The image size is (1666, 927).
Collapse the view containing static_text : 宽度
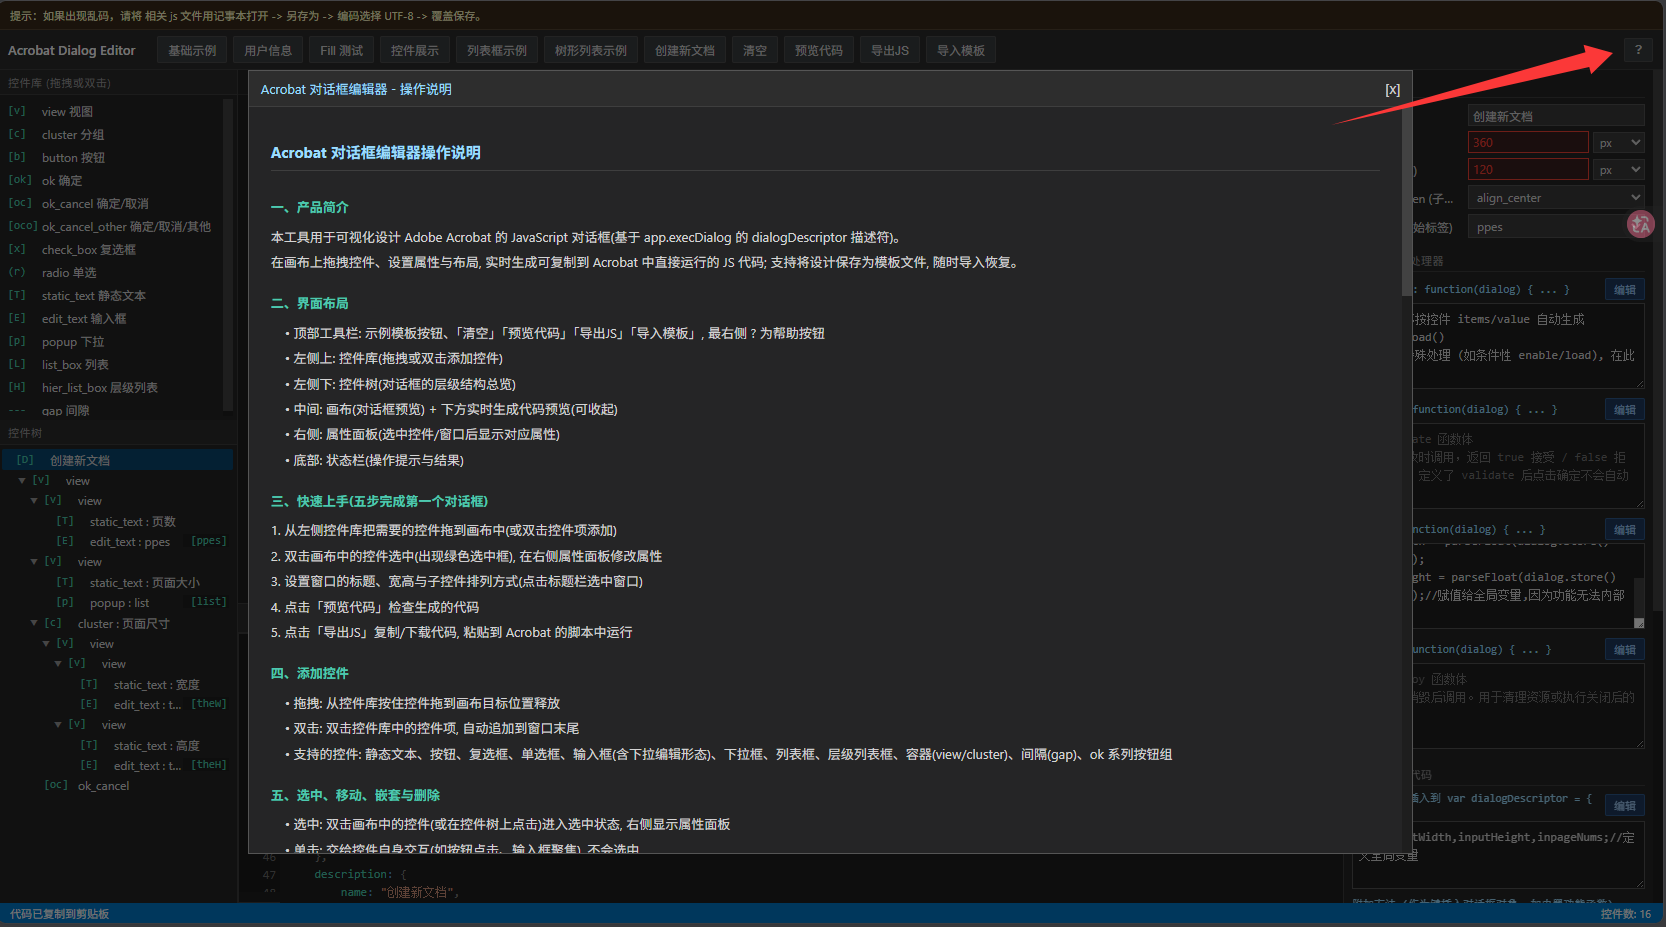pyautogui.click(x=58, y=664)
